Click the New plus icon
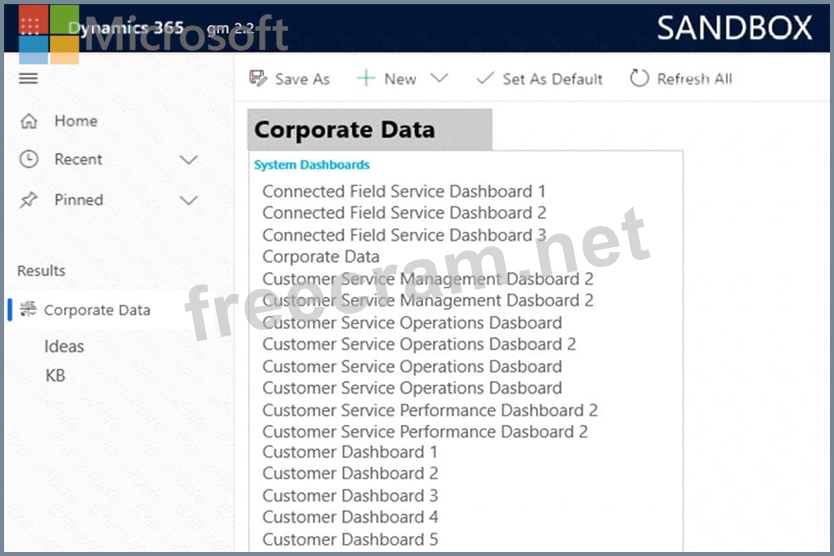 (x=366, y=78)
